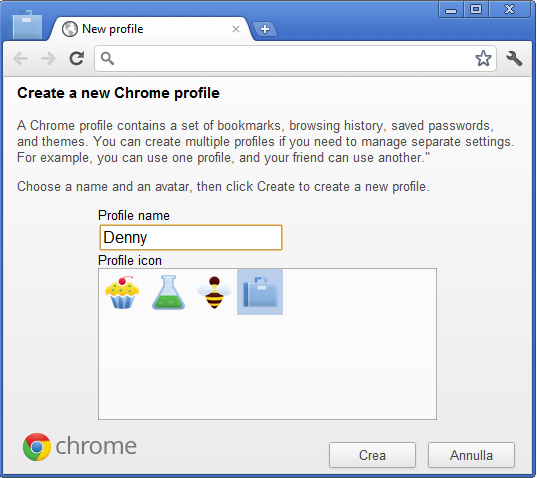Viewport: 537px width, 478px height.
Task: Click the 'Profile name' label
Action: 134,216
